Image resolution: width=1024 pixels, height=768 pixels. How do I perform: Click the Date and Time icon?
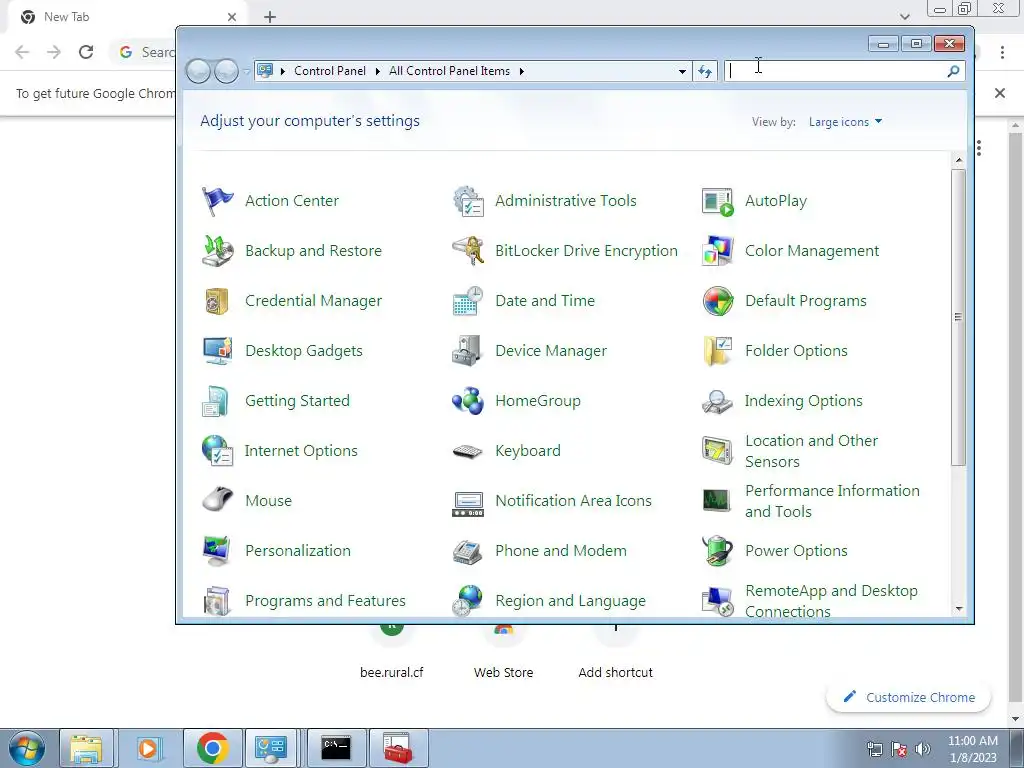468,301
